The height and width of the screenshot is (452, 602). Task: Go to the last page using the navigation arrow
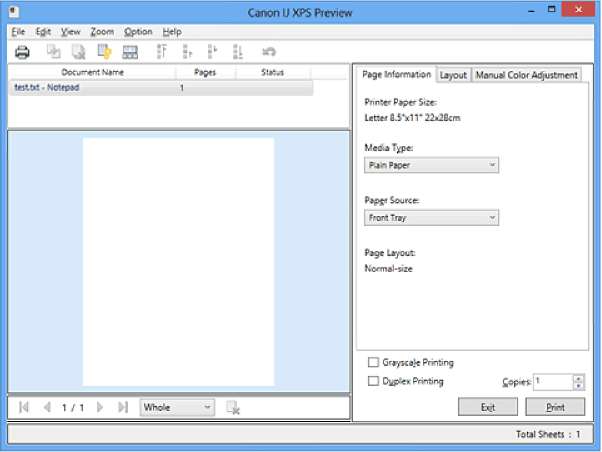tap(123, 407)
